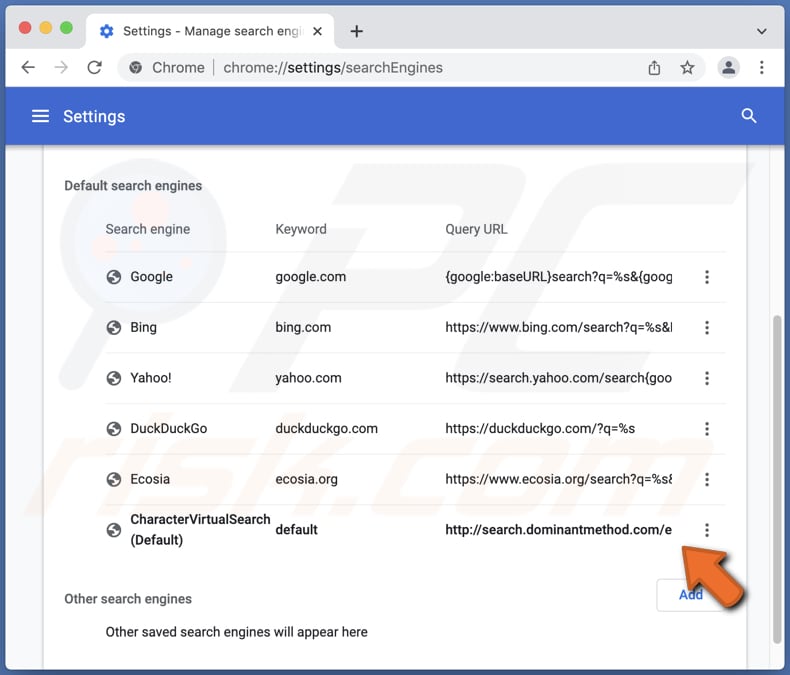
Task: Click the CharacterVirtualSearch globe icon
Action: pyautogui.click(x=114, y=530)
